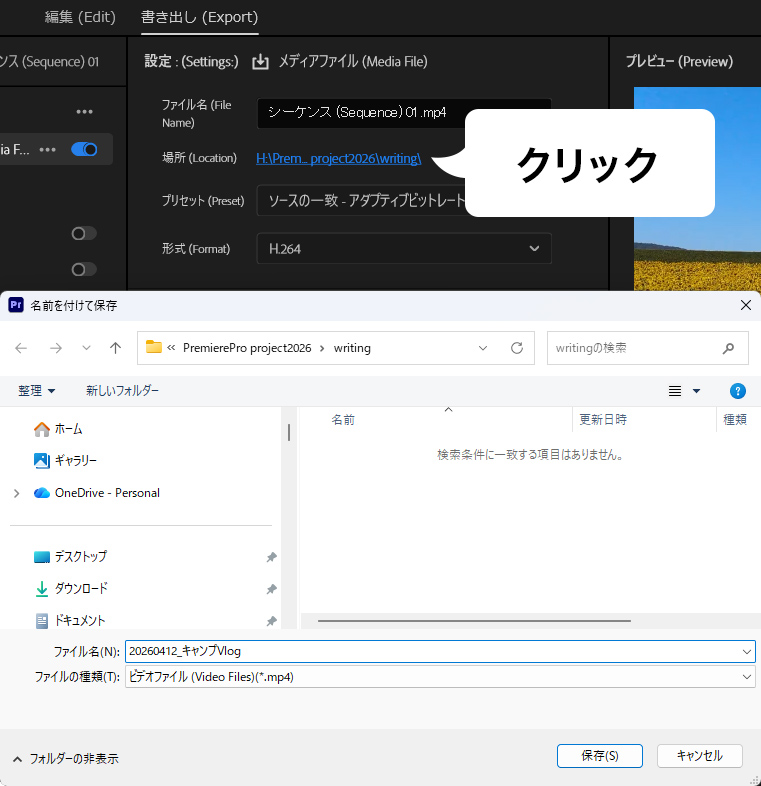The height and width of the screenshot is (786, 761).
Task: Close the 名前を付けて保存 dialog
Action: (745, 305)
